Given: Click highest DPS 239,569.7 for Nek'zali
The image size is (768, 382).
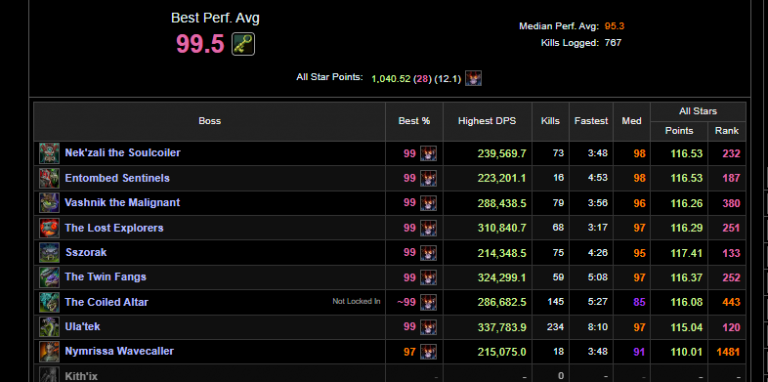Looking at the screenshot, I should [x=502, y=154].
